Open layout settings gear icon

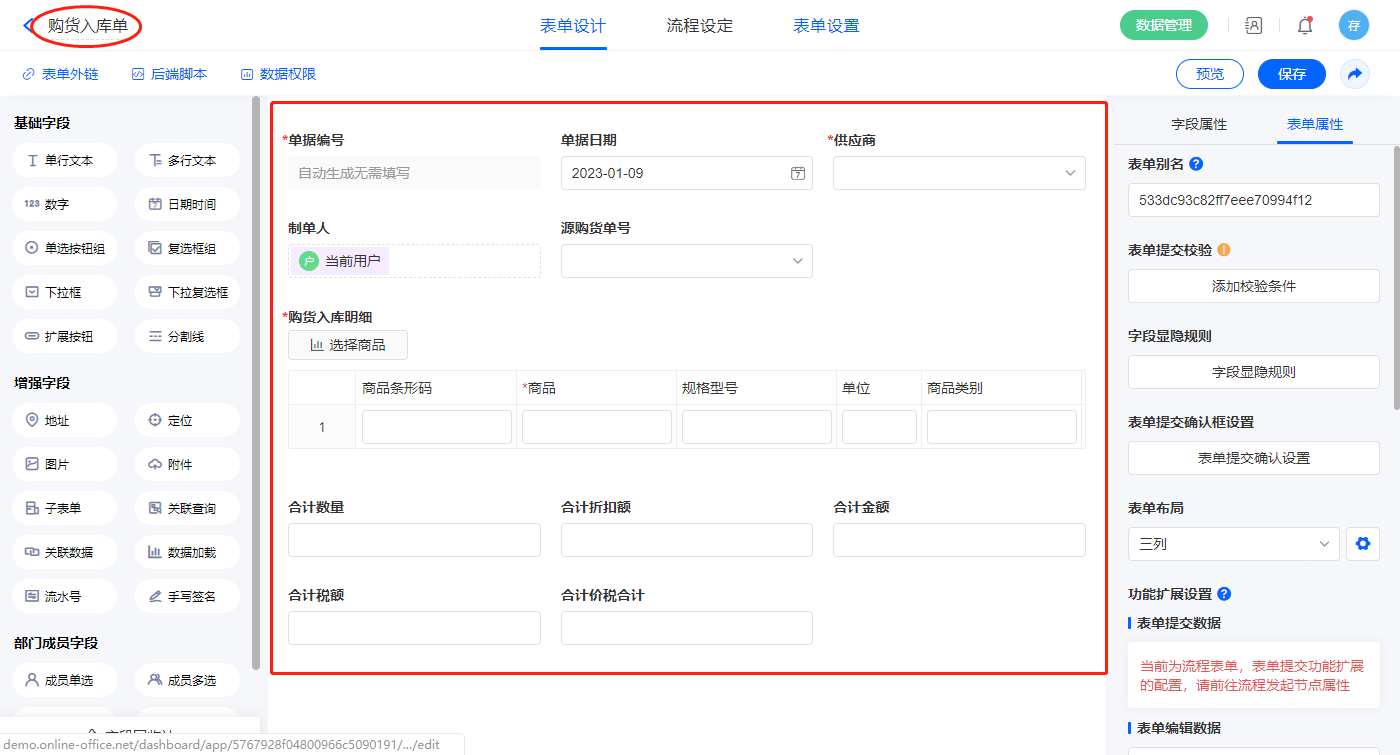(1361, 544)
